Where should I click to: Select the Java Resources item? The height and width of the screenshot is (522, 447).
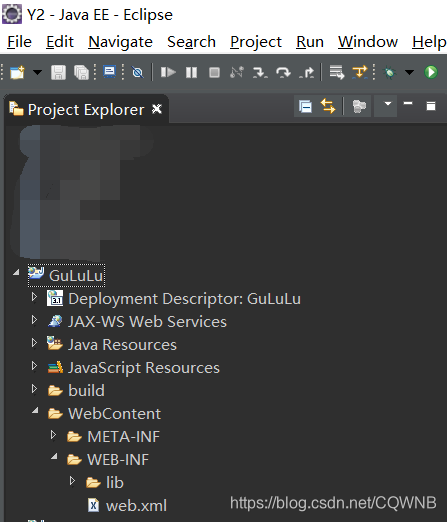point(122,345)
